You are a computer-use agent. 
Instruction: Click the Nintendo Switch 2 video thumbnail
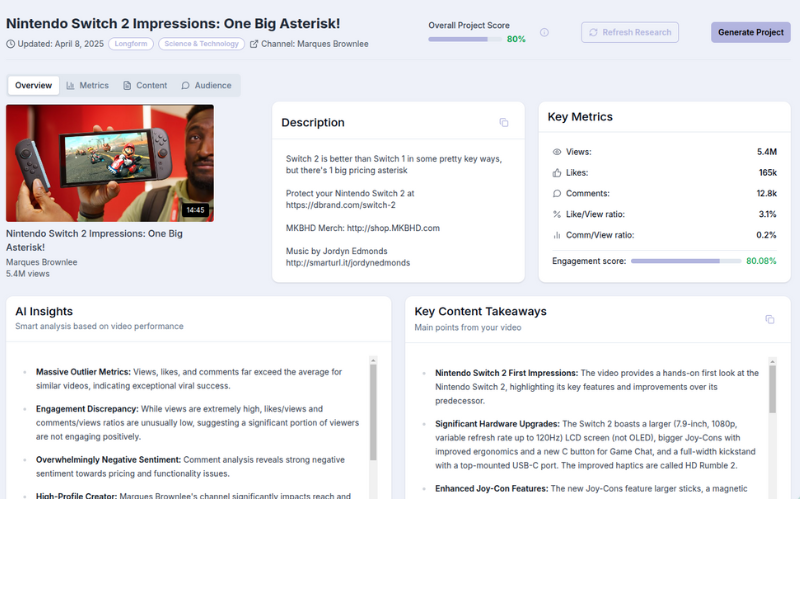110,163
